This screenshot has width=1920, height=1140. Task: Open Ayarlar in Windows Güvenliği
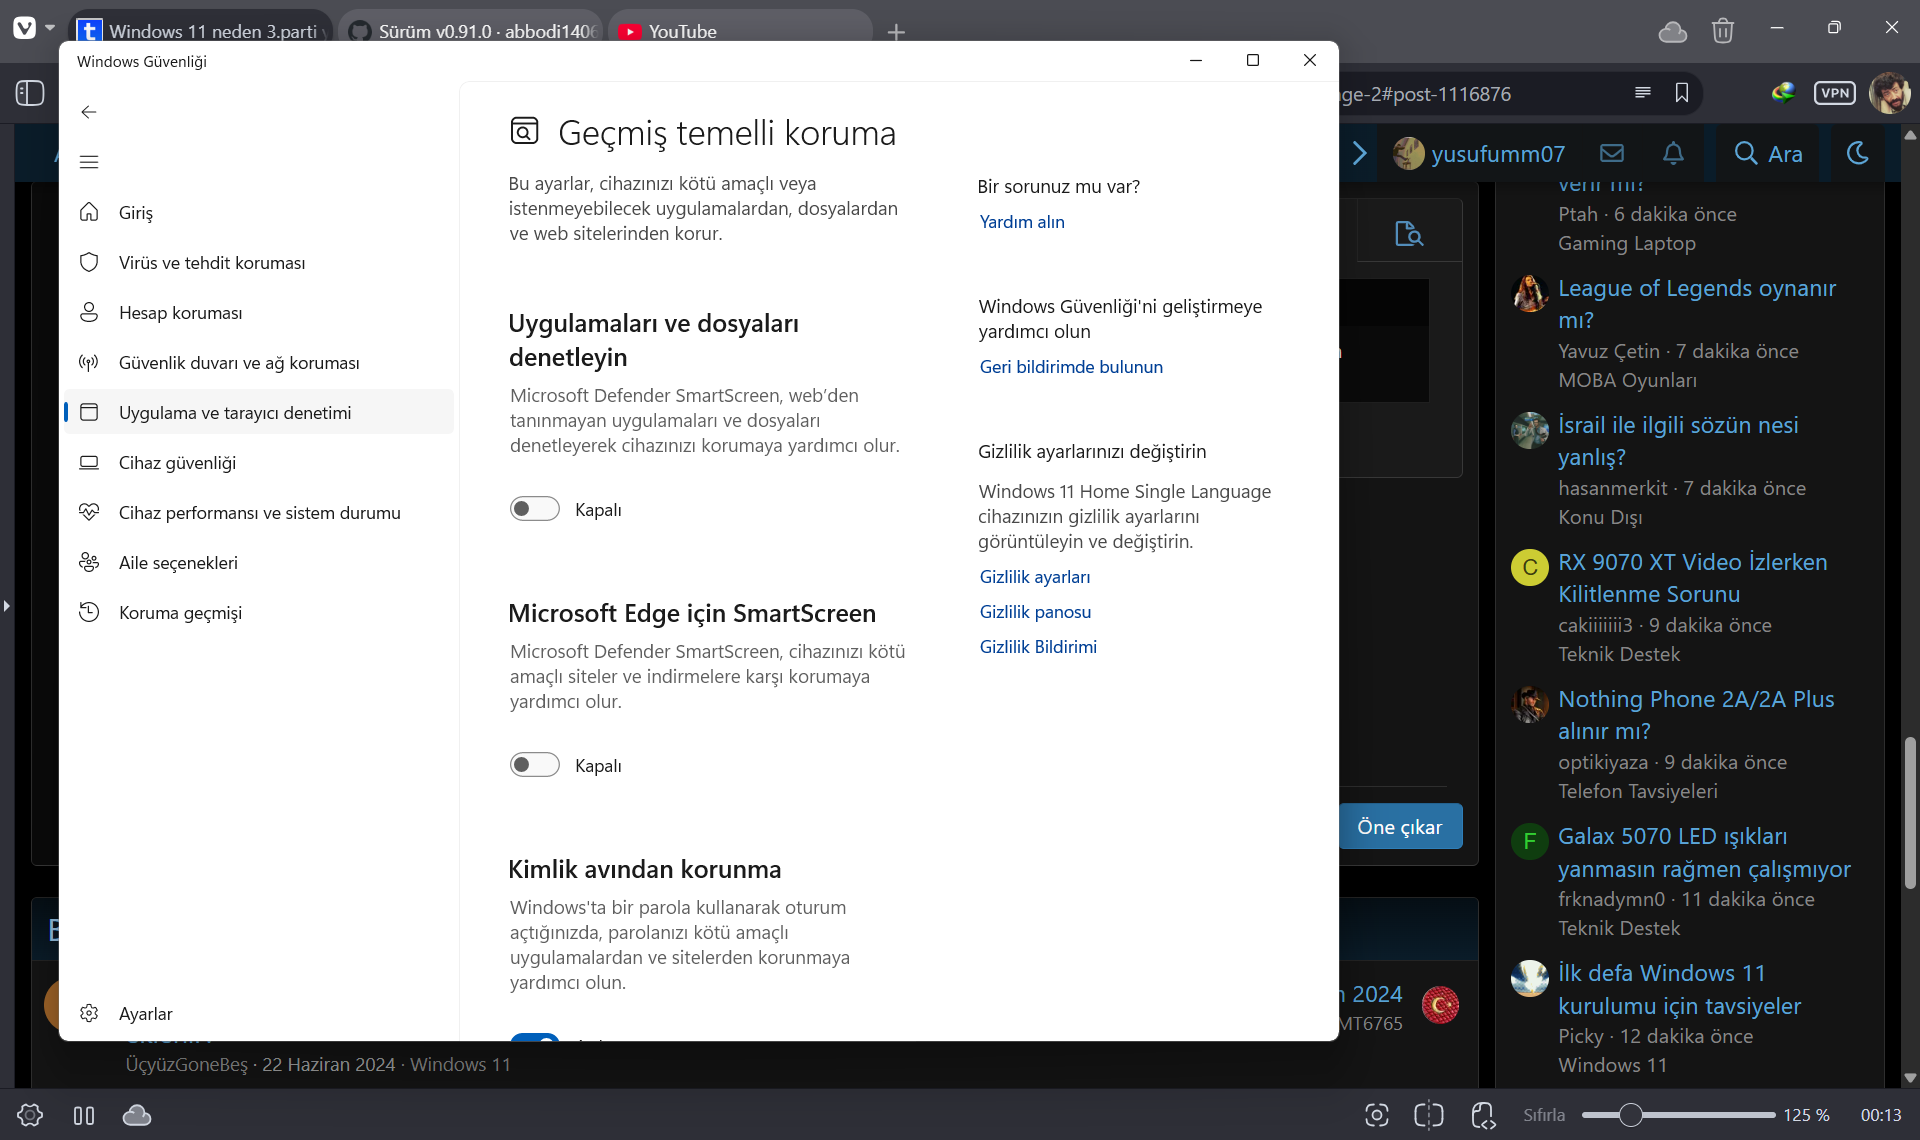click(x=258, y=1013)
